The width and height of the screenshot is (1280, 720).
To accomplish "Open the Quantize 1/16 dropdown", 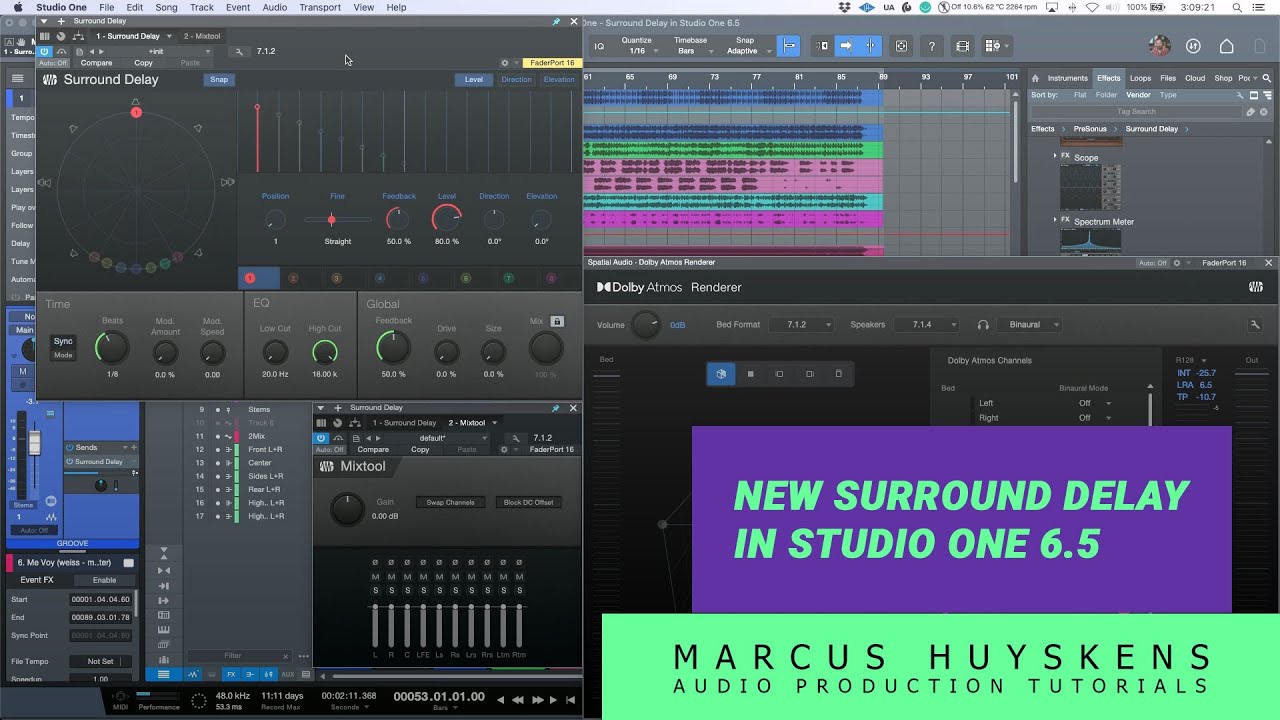I will (641, 46).
